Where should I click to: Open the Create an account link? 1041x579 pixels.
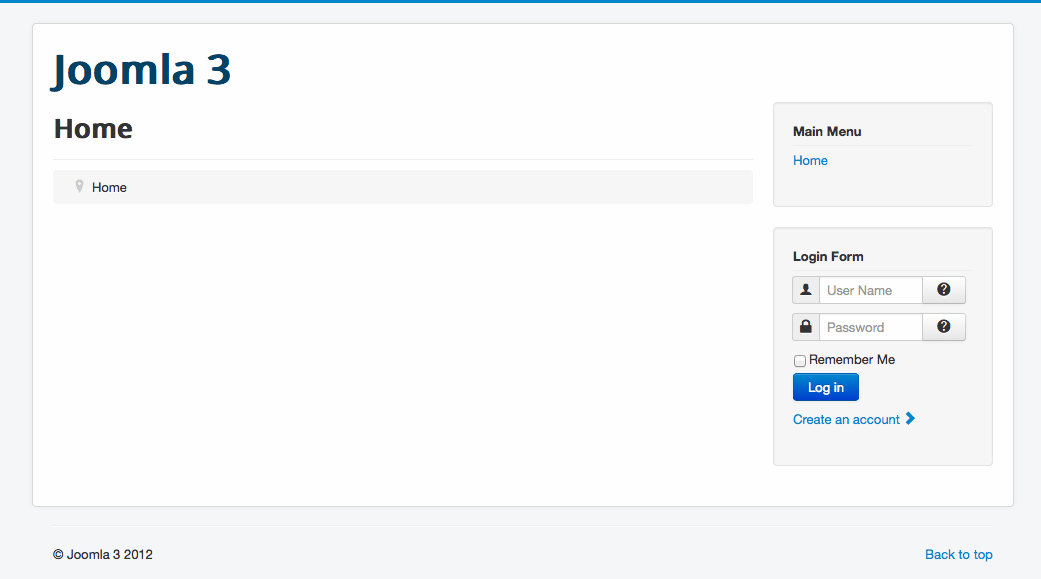[x=846, y=419]
